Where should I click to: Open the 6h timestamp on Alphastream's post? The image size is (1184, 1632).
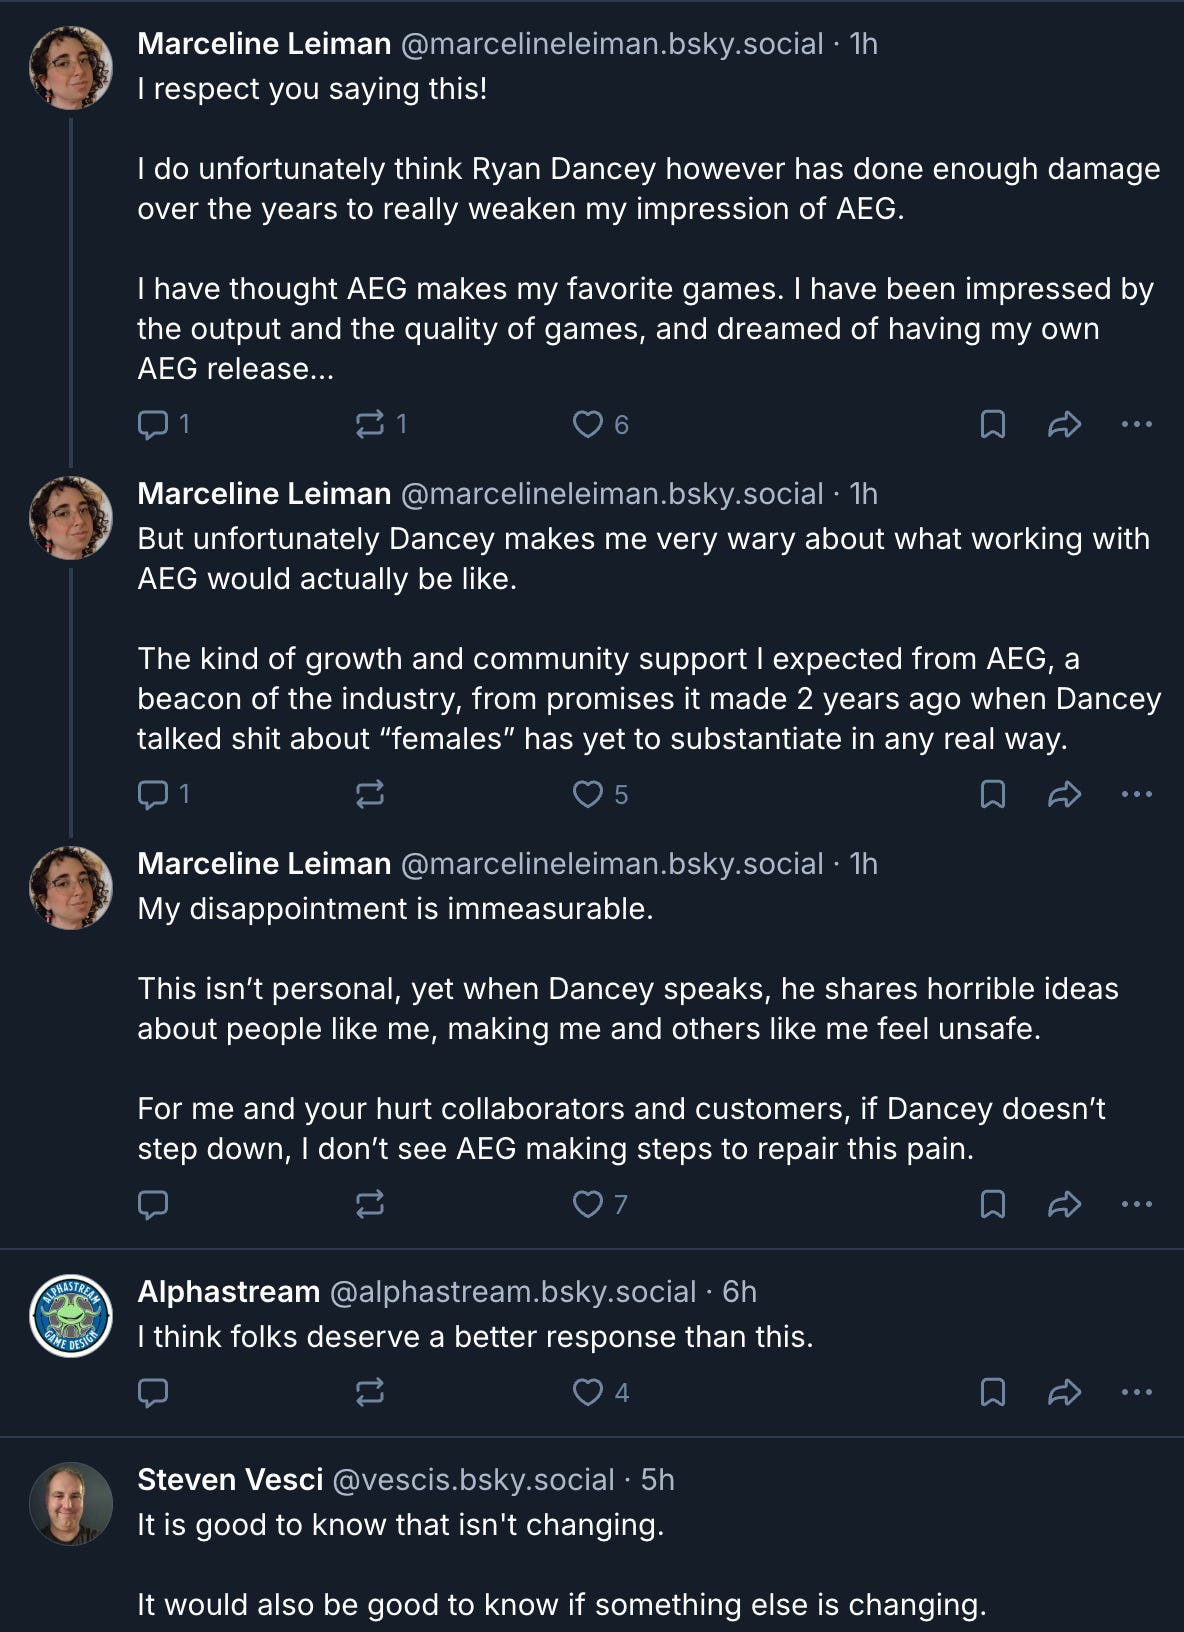[740, 1292]
